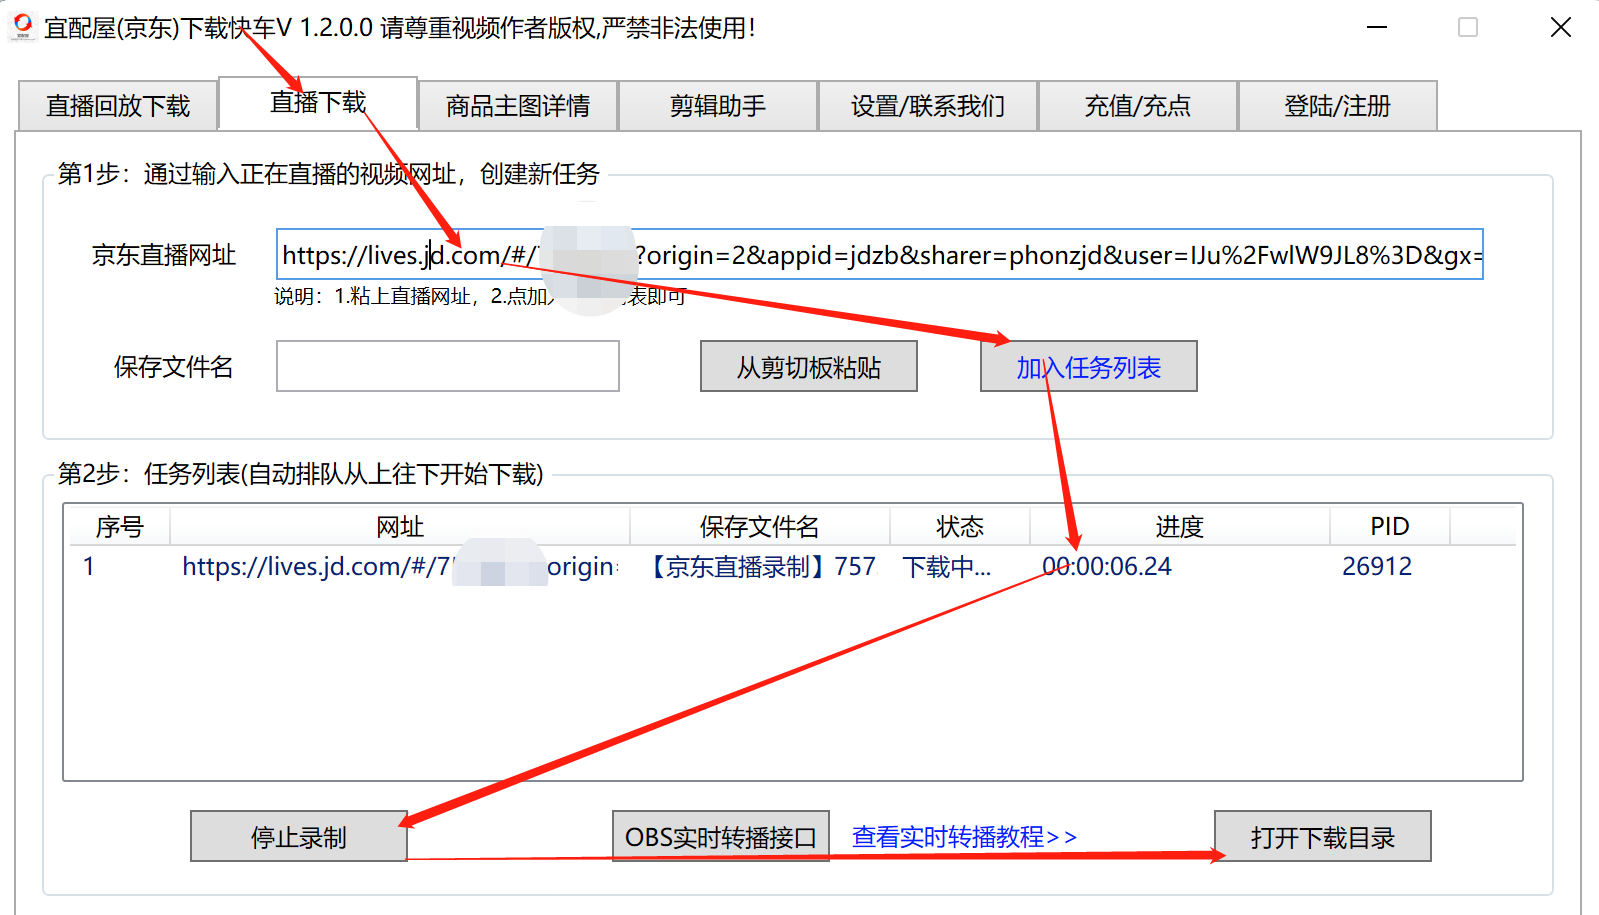Open the 登陆/注册 tab
The image size is (1599, 915).
1338,106
